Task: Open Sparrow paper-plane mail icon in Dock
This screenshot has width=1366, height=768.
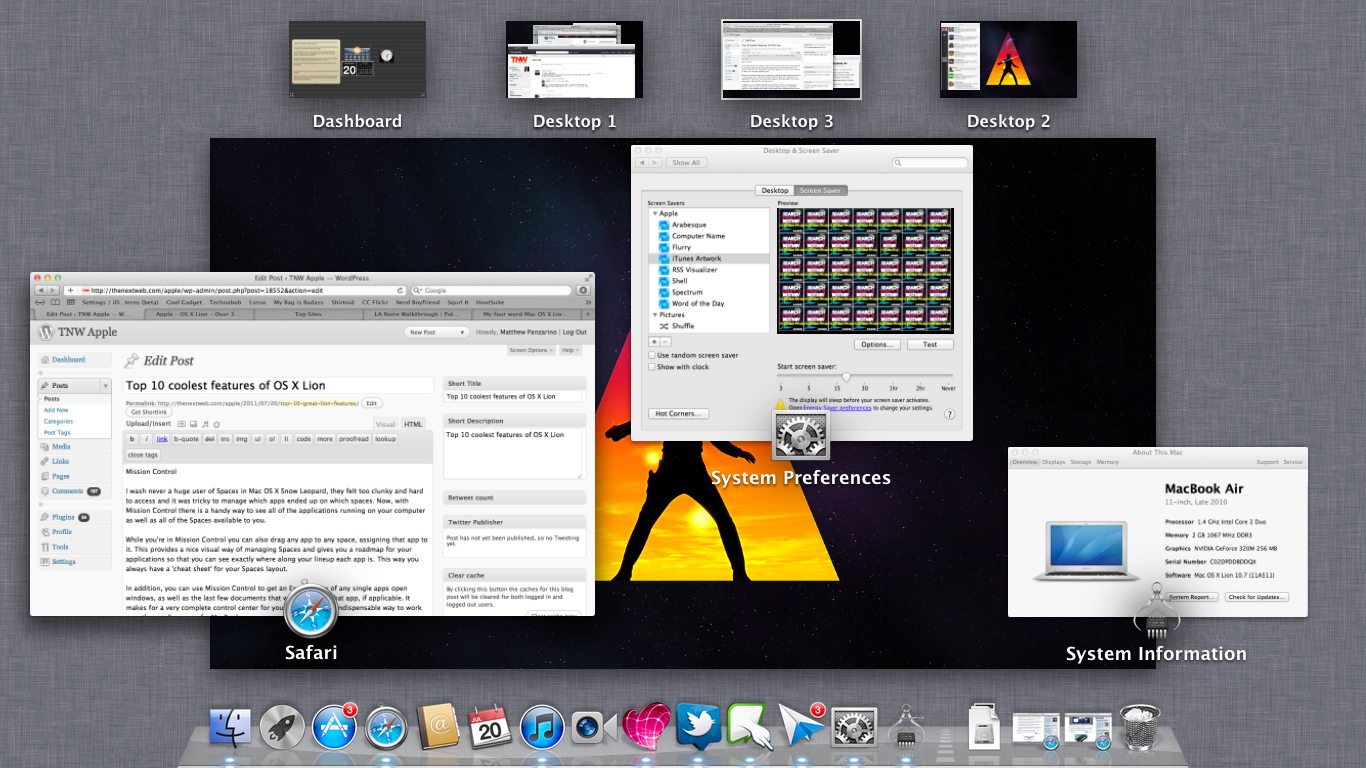Action: click(802, 727)
